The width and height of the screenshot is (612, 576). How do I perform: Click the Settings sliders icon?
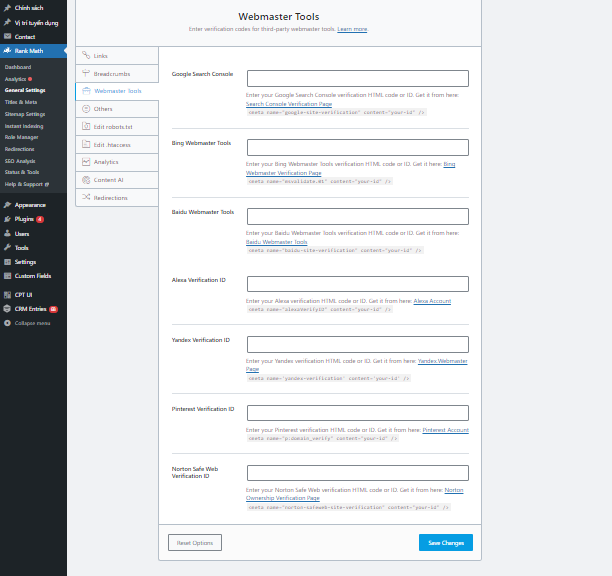point(7,262)
